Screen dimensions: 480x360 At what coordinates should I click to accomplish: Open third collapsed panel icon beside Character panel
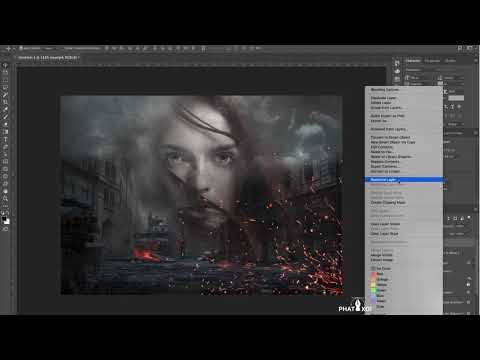pos(397,79)
